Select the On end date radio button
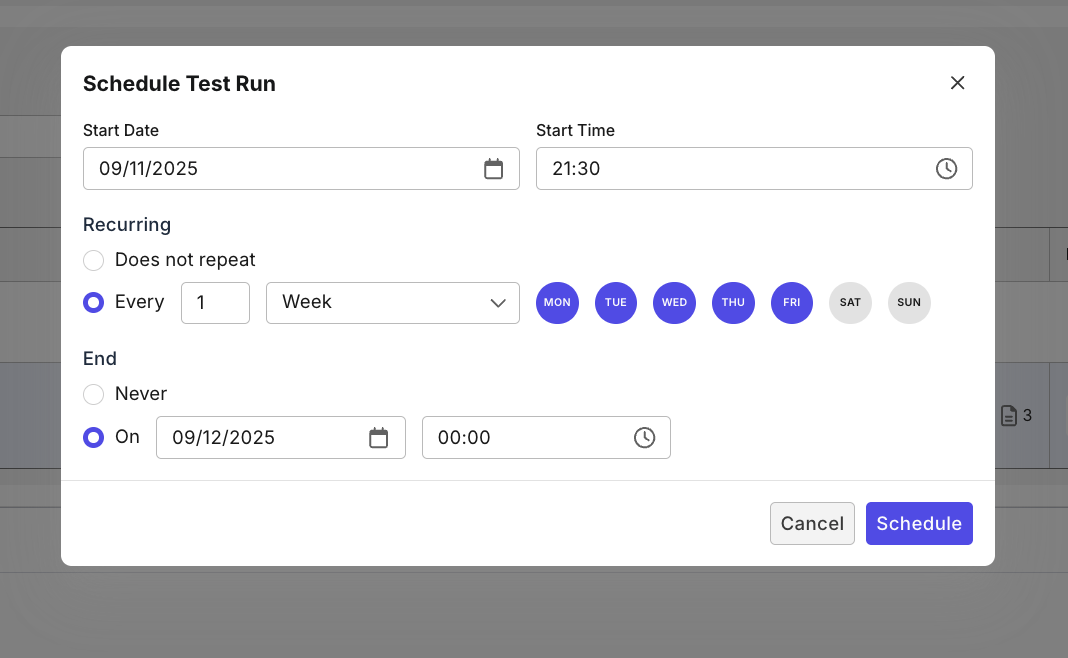 pos(93,437)
